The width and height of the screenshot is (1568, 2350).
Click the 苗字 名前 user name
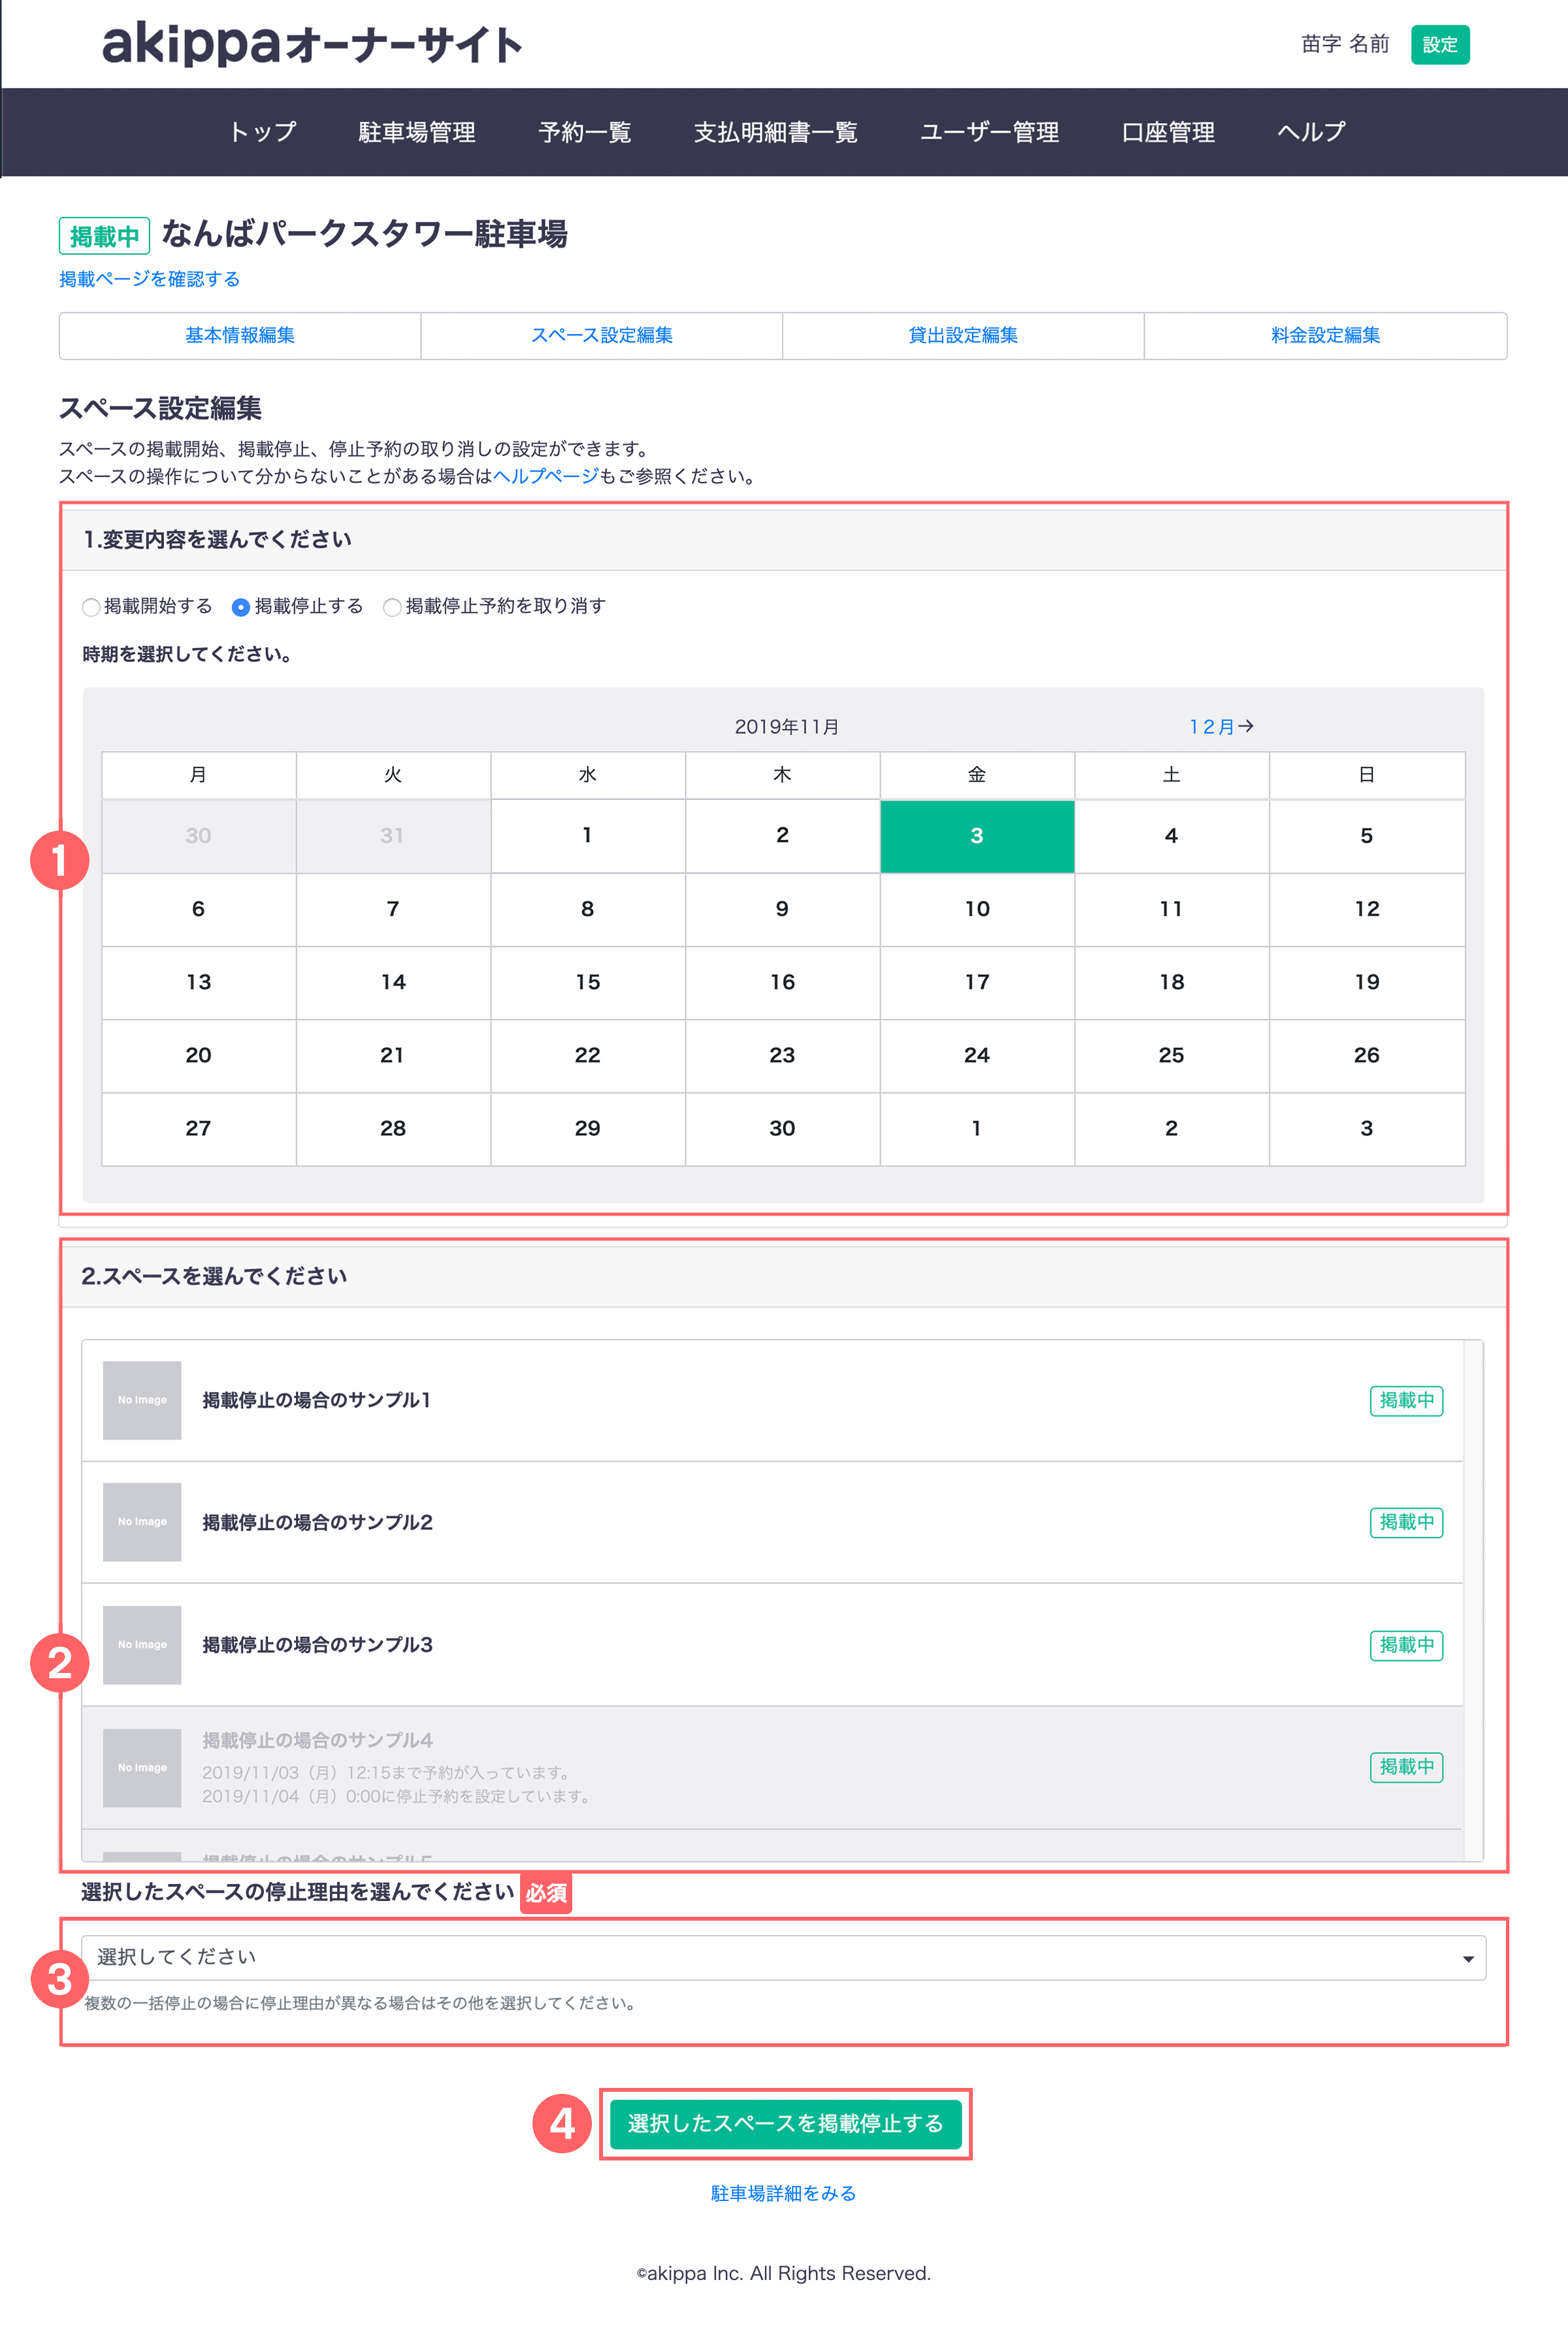[1345, 44]
